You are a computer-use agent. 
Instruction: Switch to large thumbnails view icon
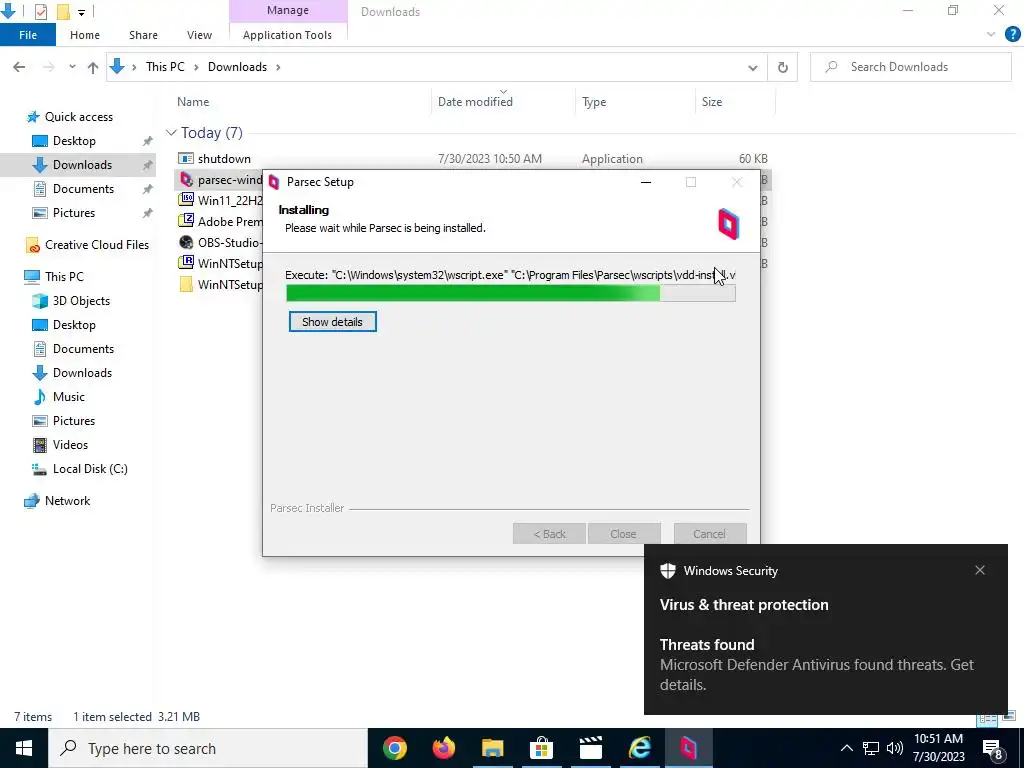click(x=1010, y=717)
